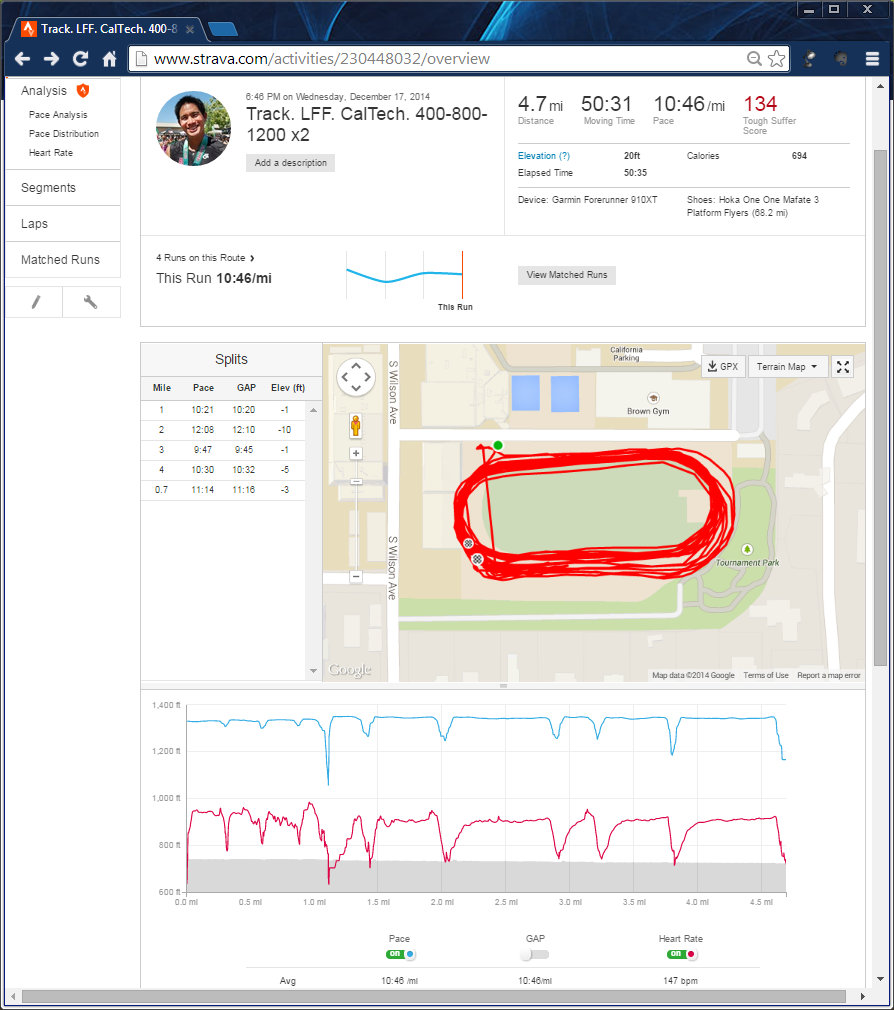Bookmark page with the star icon
The width and height of the screenshot is (894, 1010).
point(776,59)
